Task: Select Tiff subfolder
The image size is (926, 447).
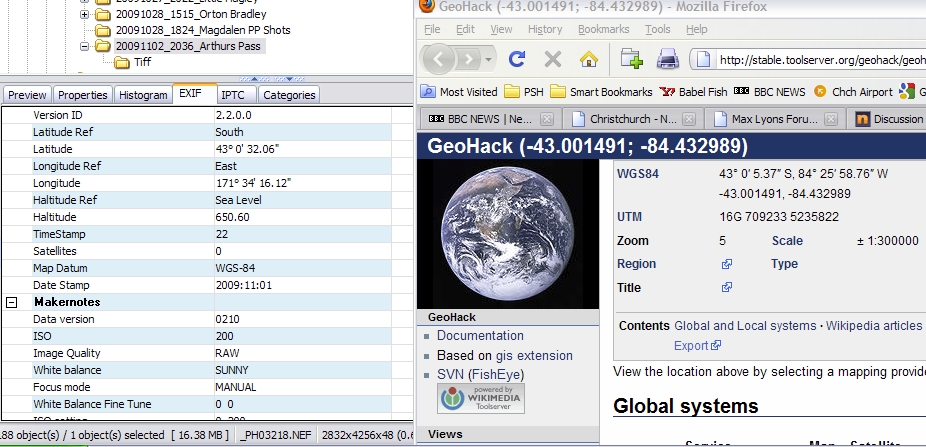Action: (x=142, y=62)
